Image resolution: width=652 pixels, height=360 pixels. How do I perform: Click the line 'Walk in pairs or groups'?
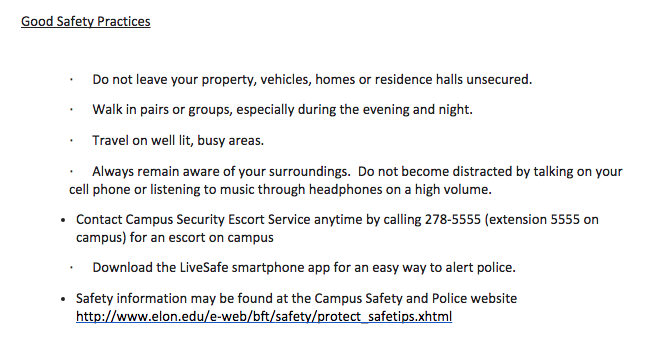pos(282,110)
